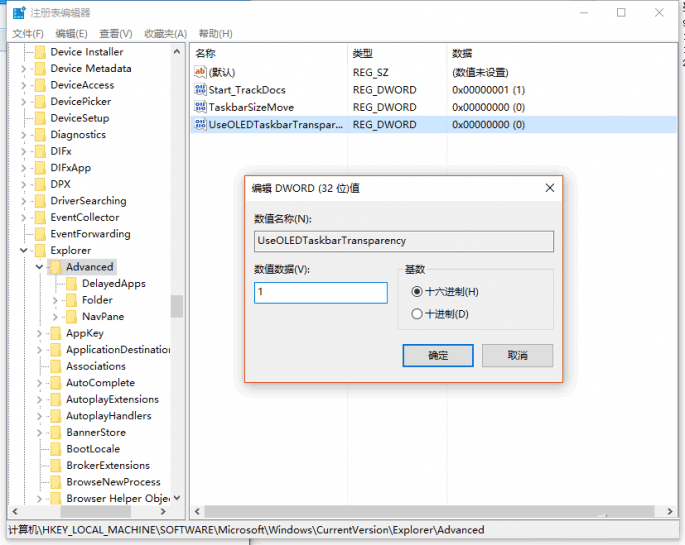Click the AppKey folder icon
This screenshot has width=685, height=545.
56,333
